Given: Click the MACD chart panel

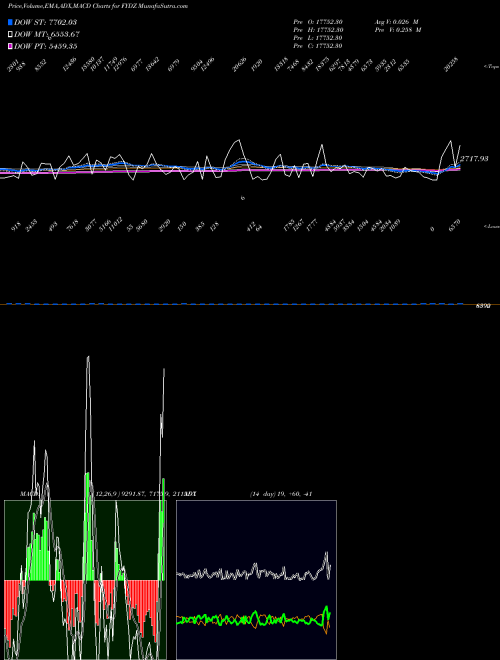Looking at the screenshot, I should coord(85,580).
